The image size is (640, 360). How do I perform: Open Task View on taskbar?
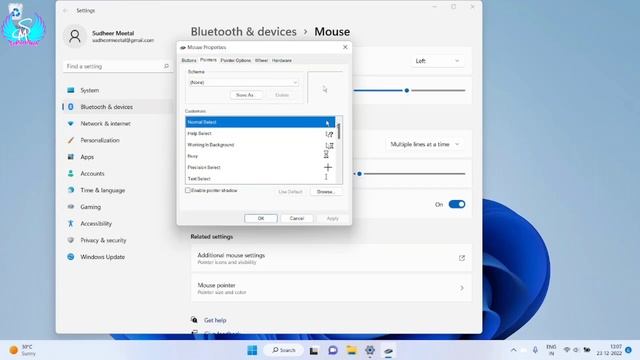[313, 350]
